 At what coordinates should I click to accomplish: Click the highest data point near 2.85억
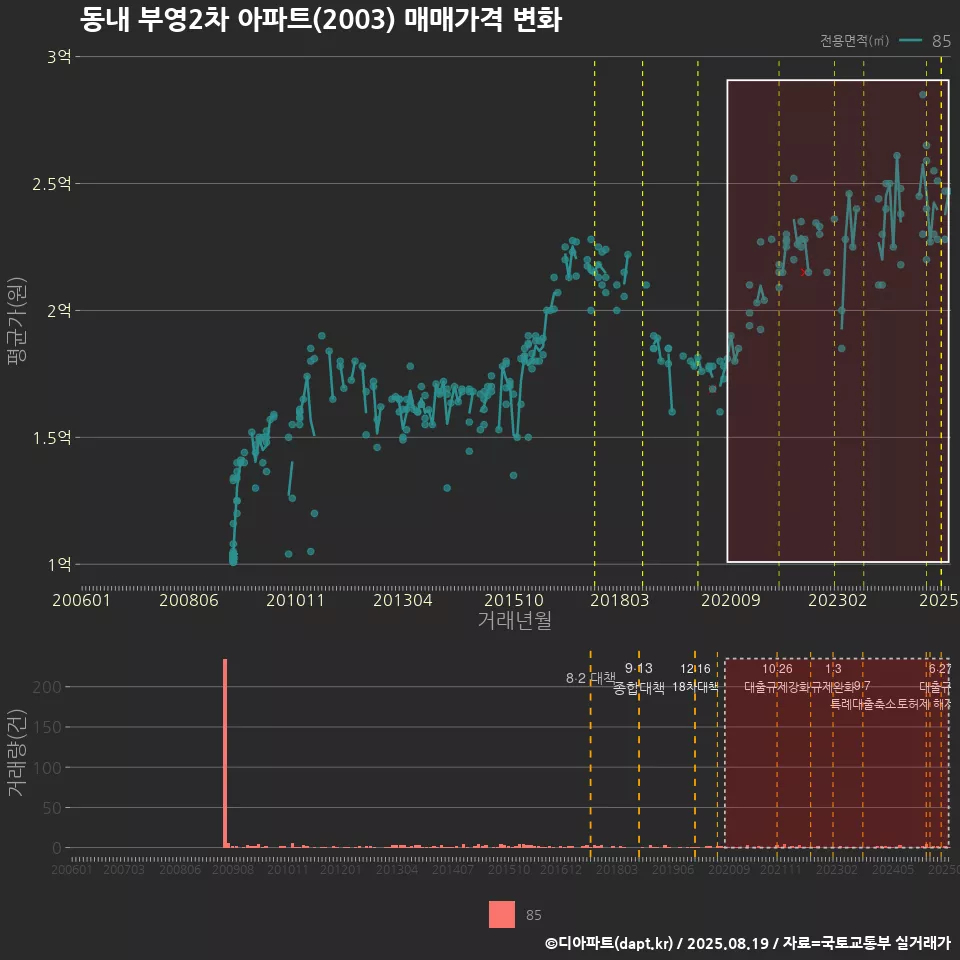coord(923,95)
